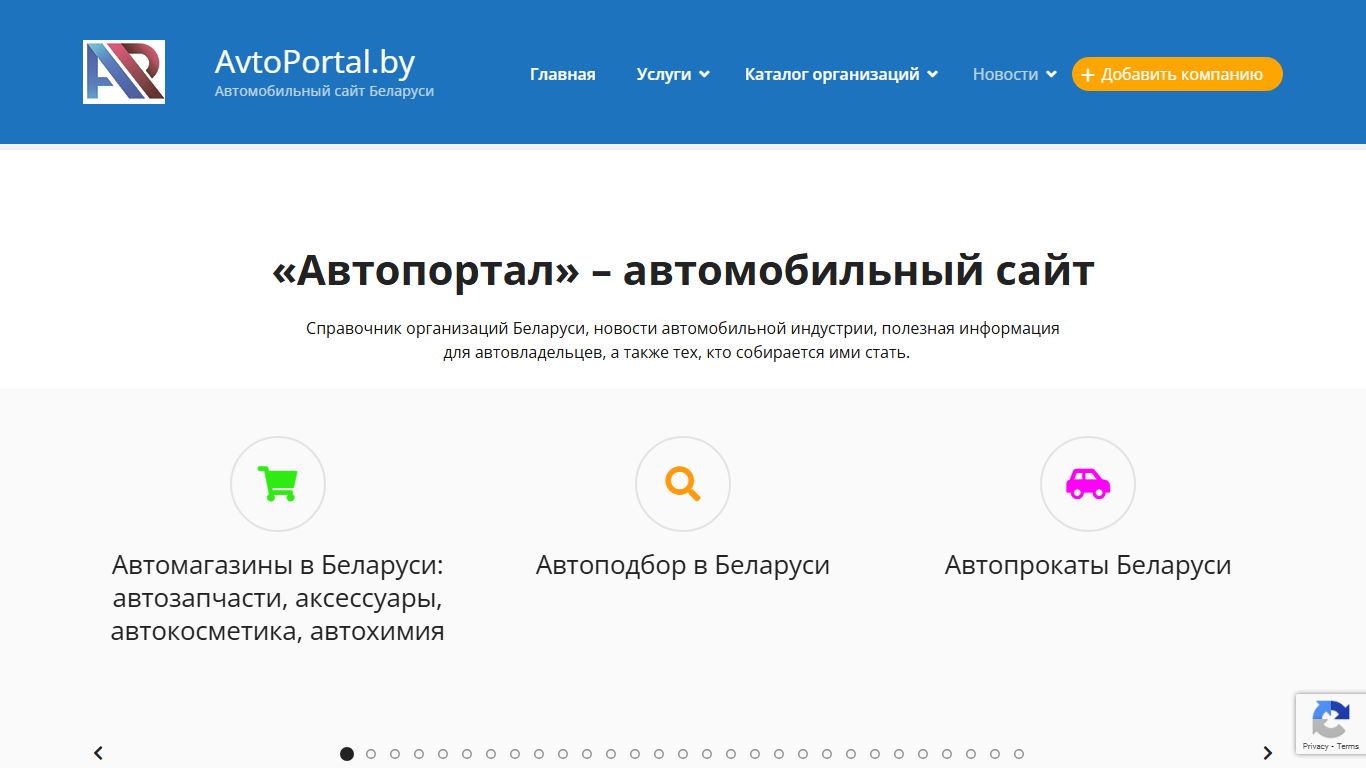1366x768 pixels.
Task: Select the first active carousel dot
Action: pos(347,754)
